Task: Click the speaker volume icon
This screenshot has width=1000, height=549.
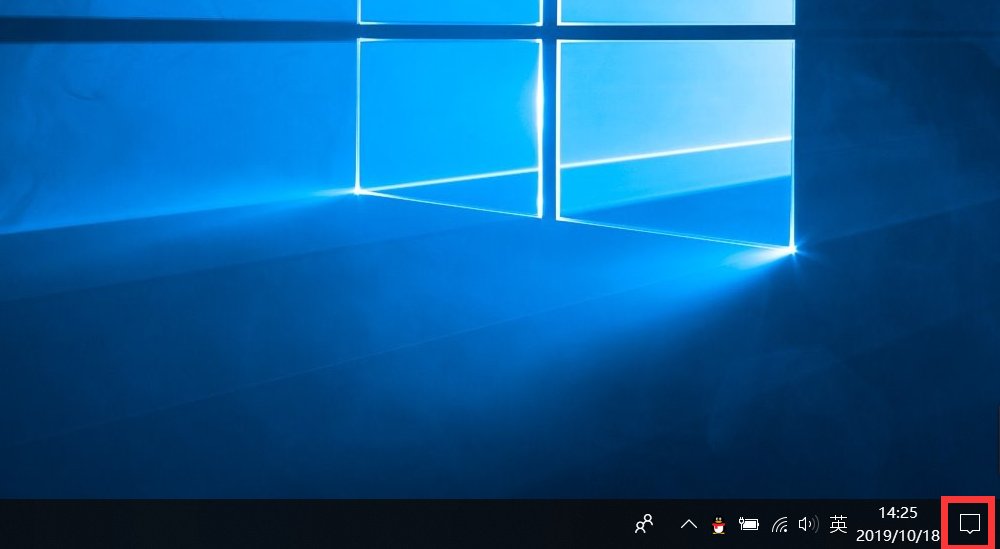Action: tap(808, 523)
